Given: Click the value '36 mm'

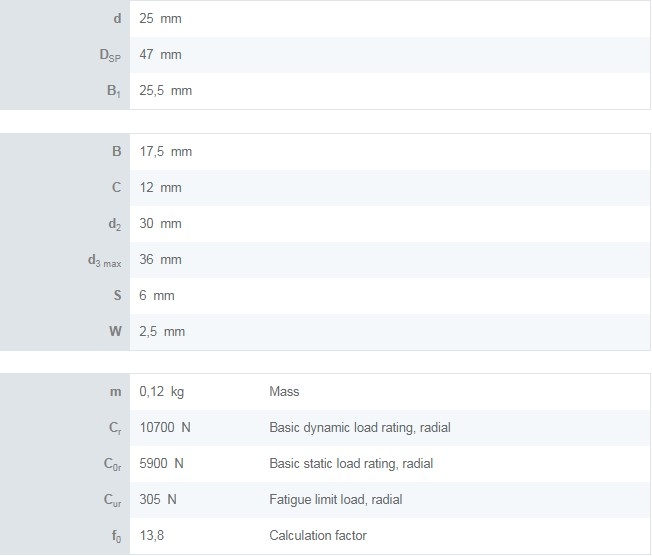Looking at the screenshot, I should pos(160,259).
